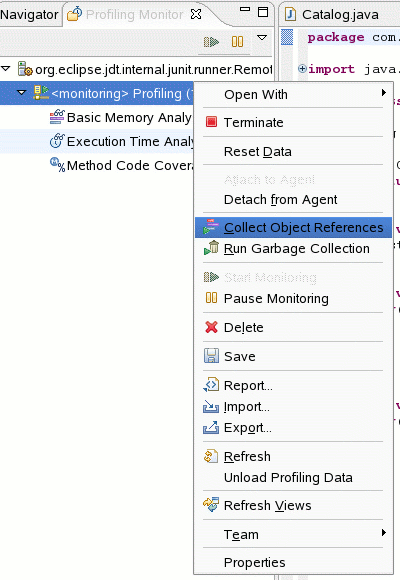This screenshot has height=580, width=400.
Task: Collapse the org.eclipse.jdt.internal.junit.runner tree node
Action: 6,68
